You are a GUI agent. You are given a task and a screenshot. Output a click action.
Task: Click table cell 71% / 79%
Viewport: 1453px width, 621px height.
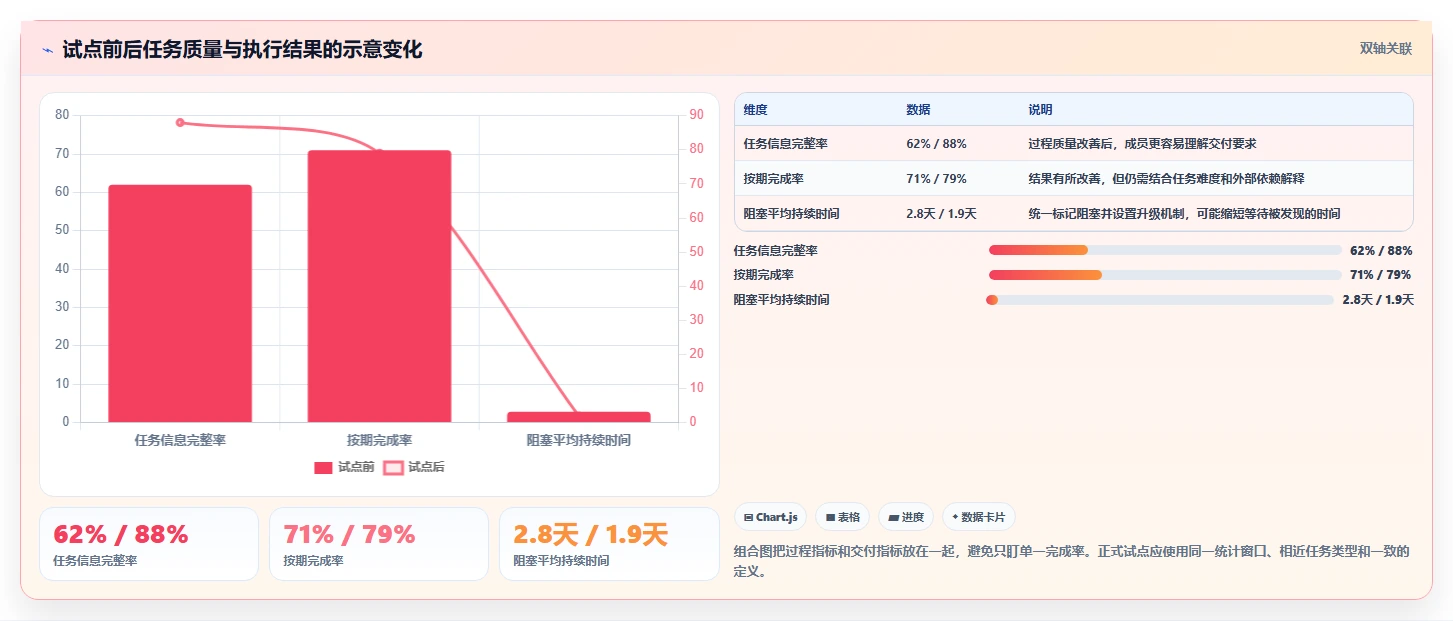tap(936, 179)
